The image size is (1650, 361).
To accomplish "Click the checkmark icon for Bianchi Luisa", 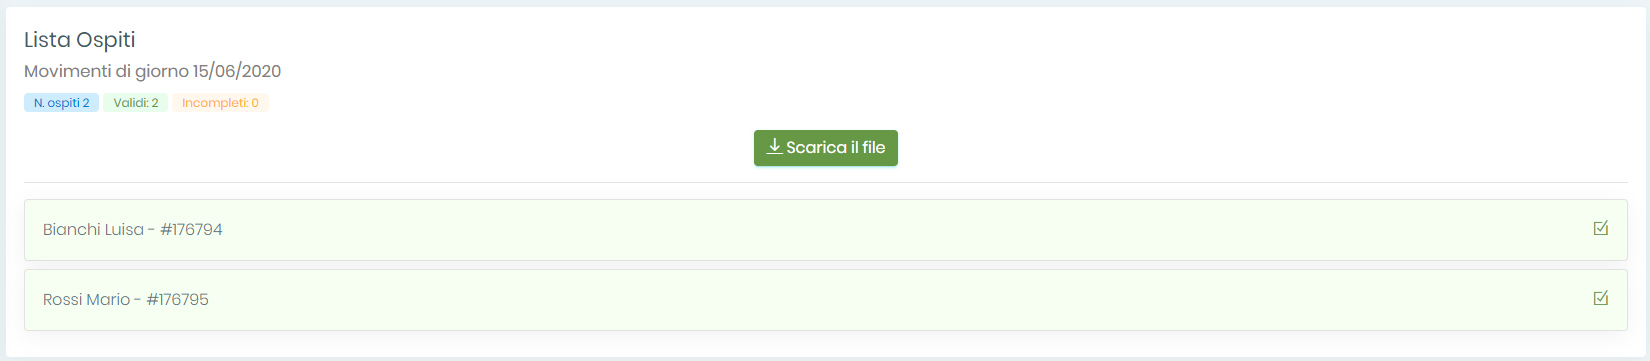I will [1601, 229].
